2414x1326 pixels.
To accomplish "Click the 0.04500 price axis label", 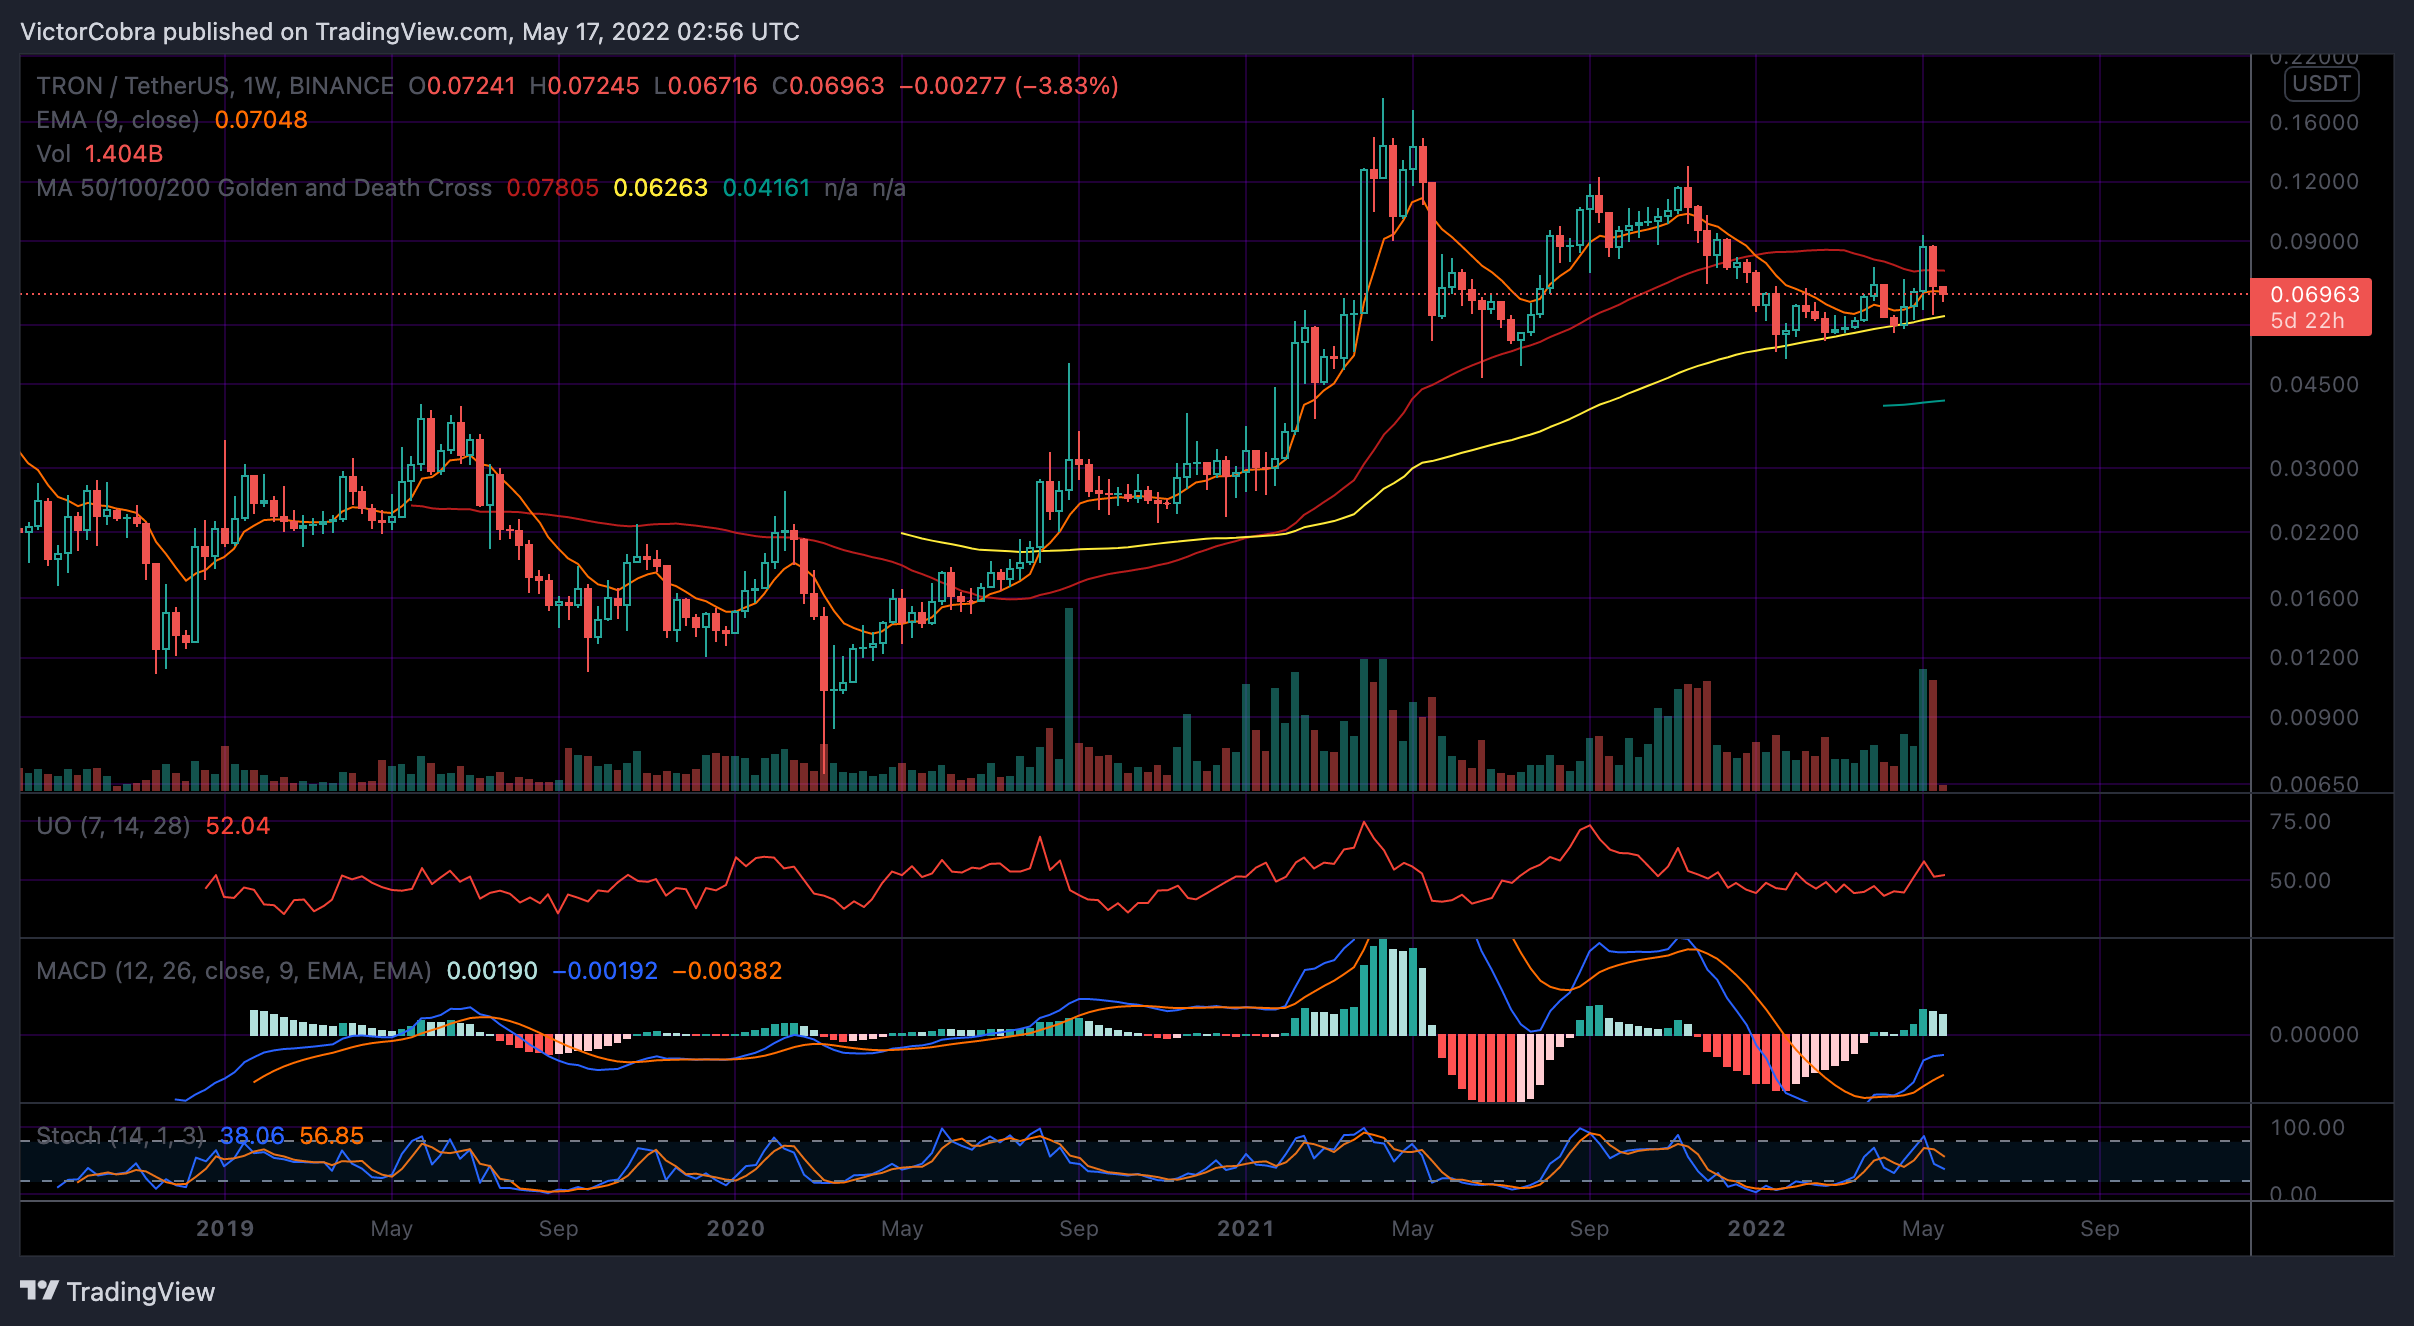I will (x=2314, y=385).
